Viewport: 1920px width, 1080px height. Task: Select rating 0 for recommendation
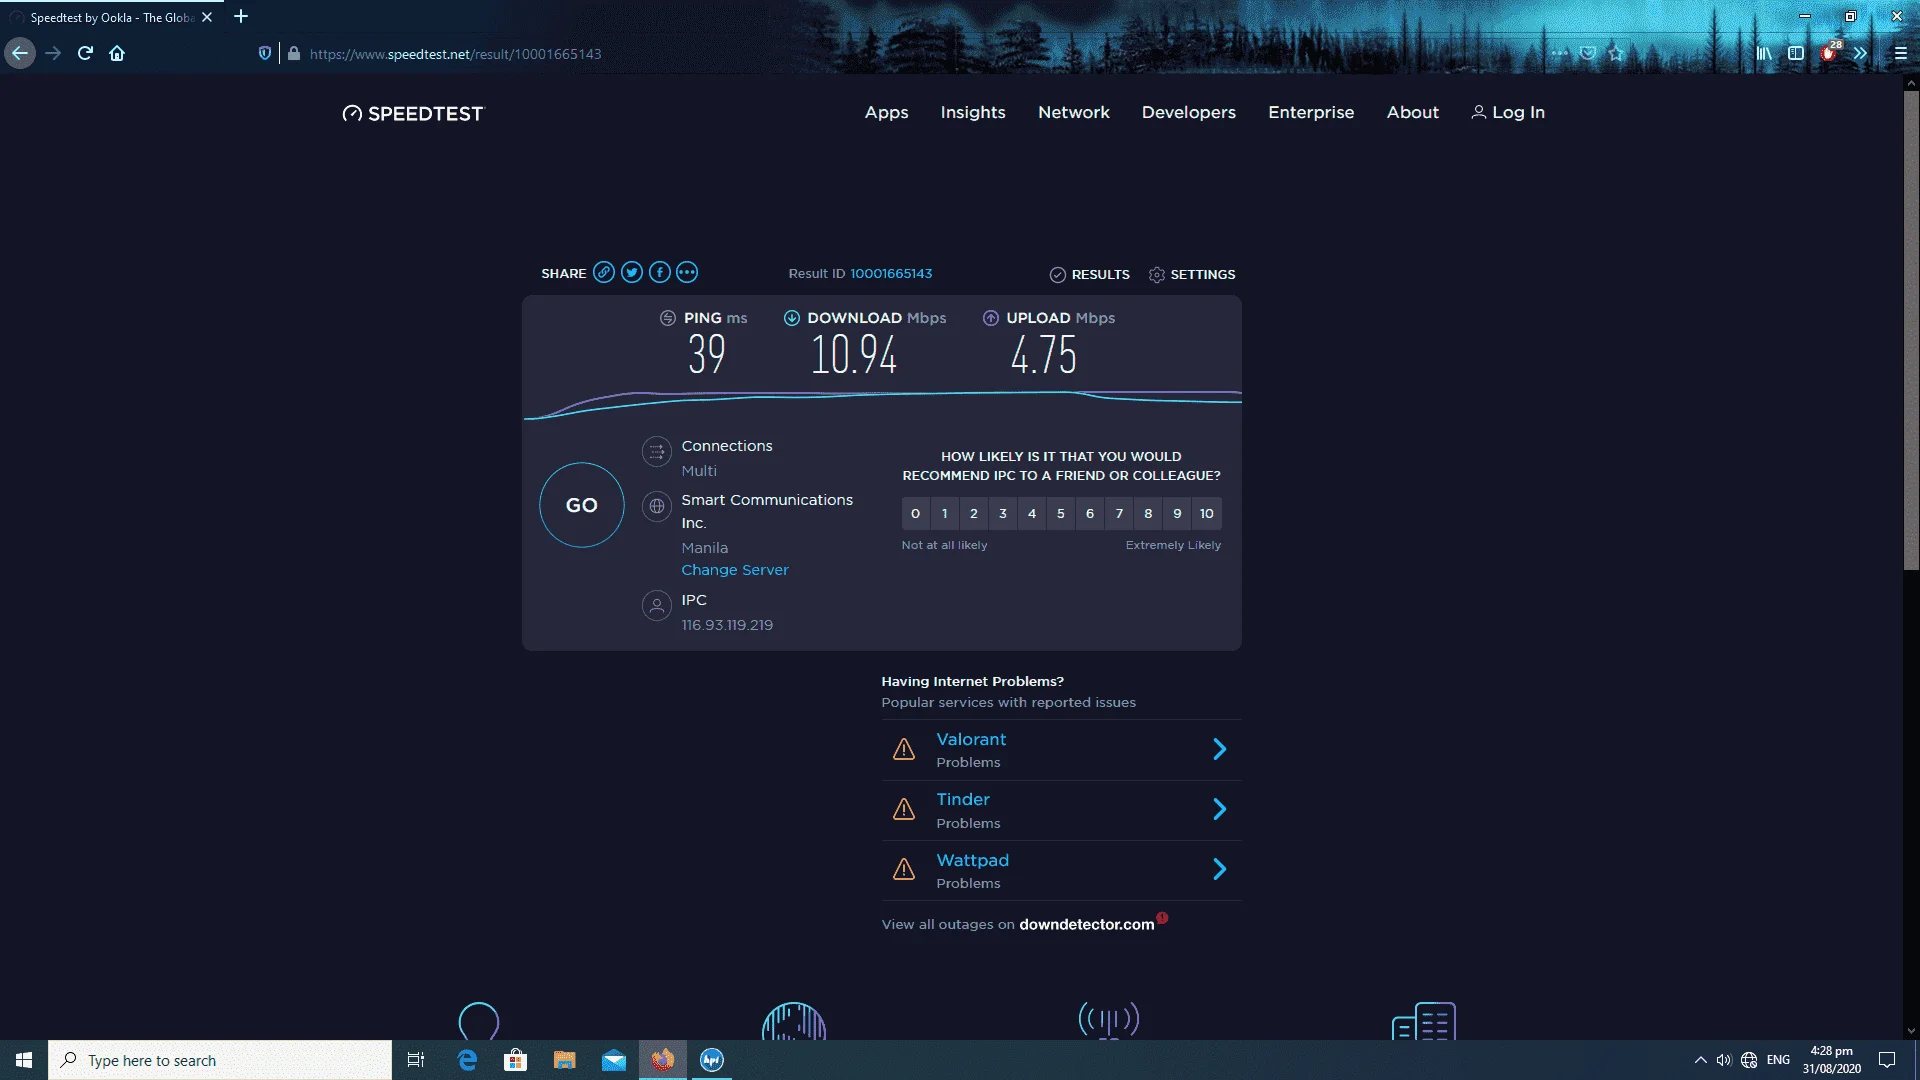915,513
